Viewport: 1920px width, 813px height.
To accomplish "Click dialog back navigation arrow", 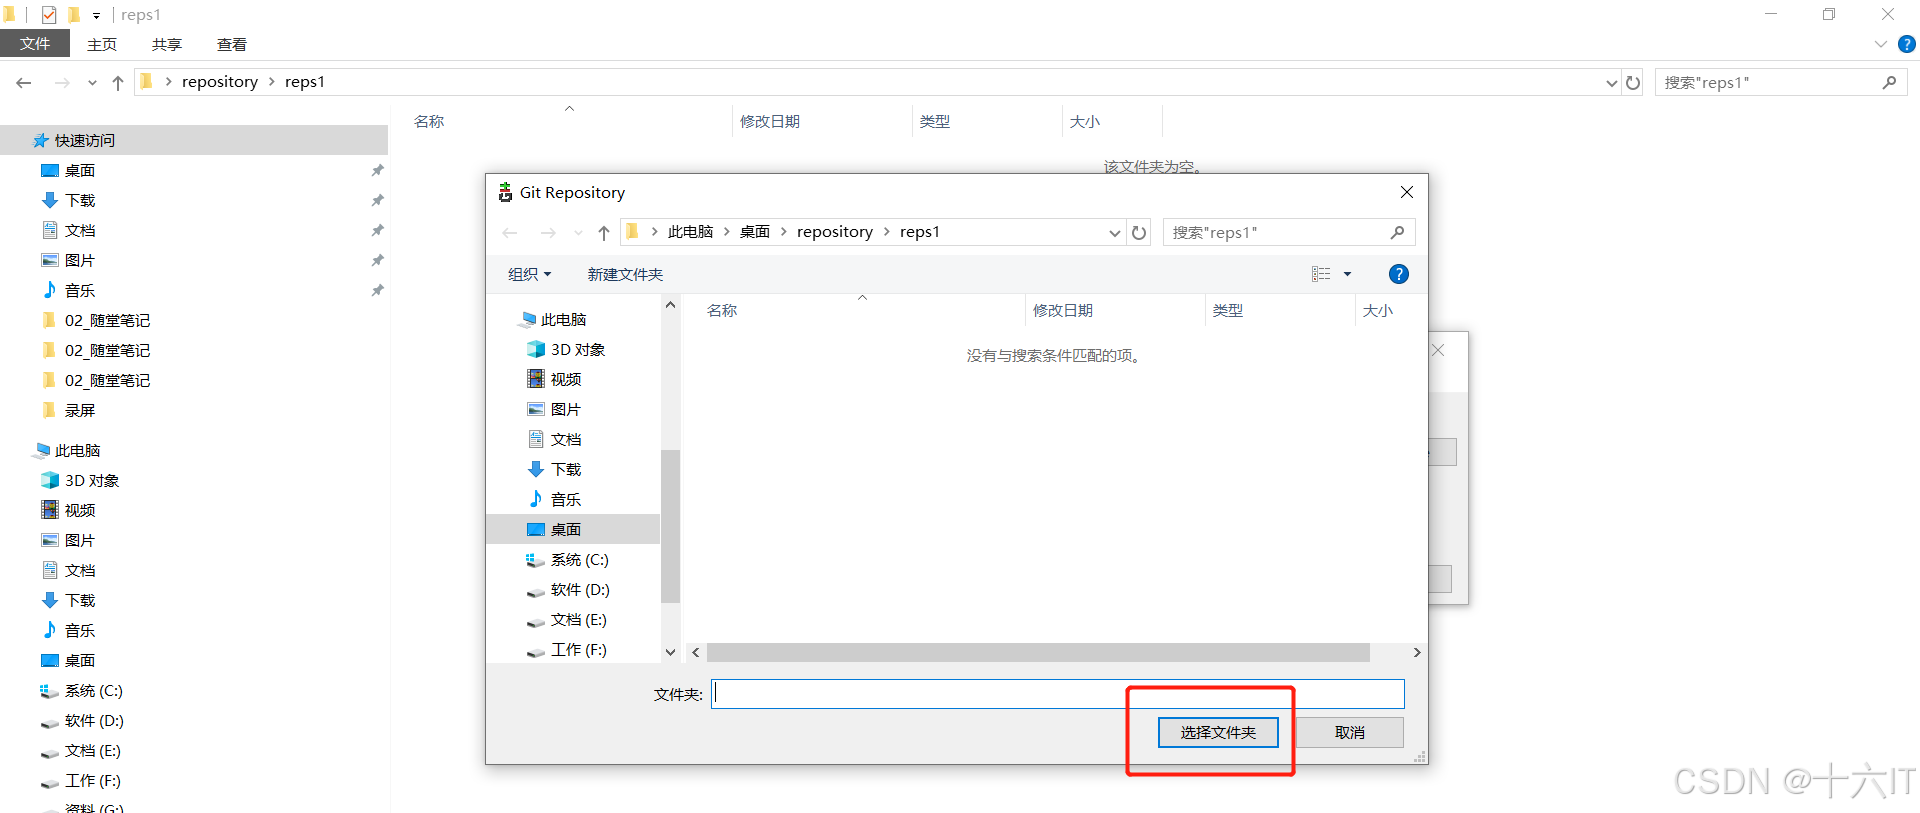I will click(x=510, y=232).
